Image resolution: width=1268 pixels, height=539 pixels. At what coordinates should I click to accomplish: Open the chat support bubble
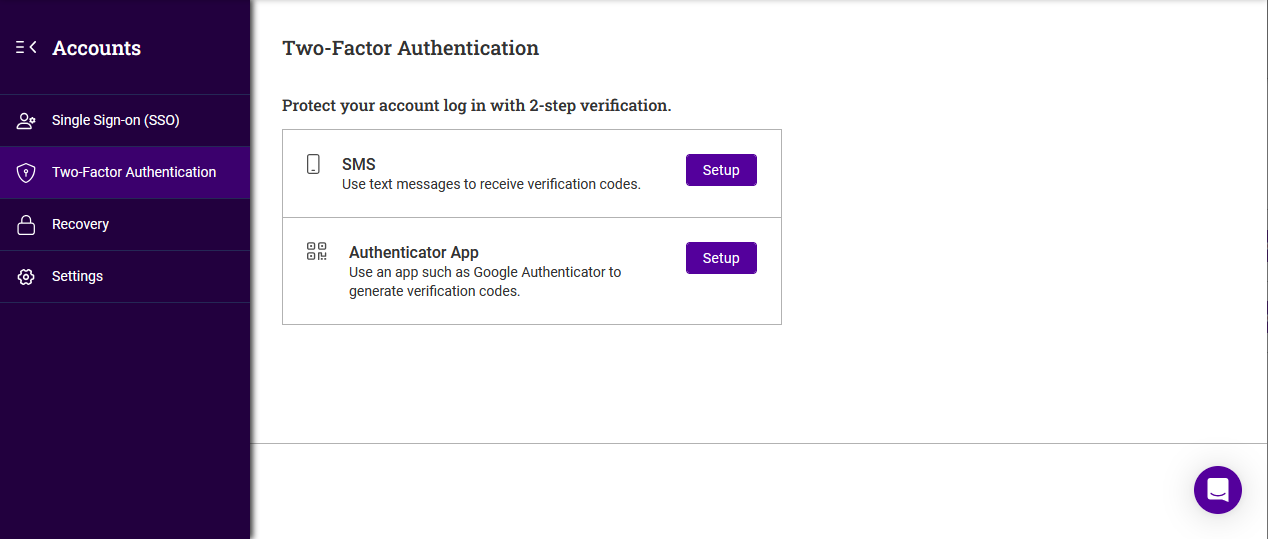(1218, 490)
